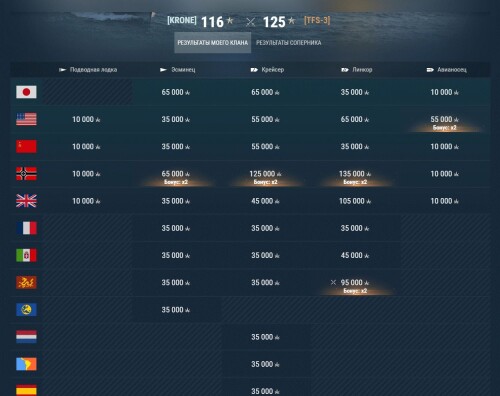
Task: Switch to the Результаты соперника tab
Action: tap(289, 43)
